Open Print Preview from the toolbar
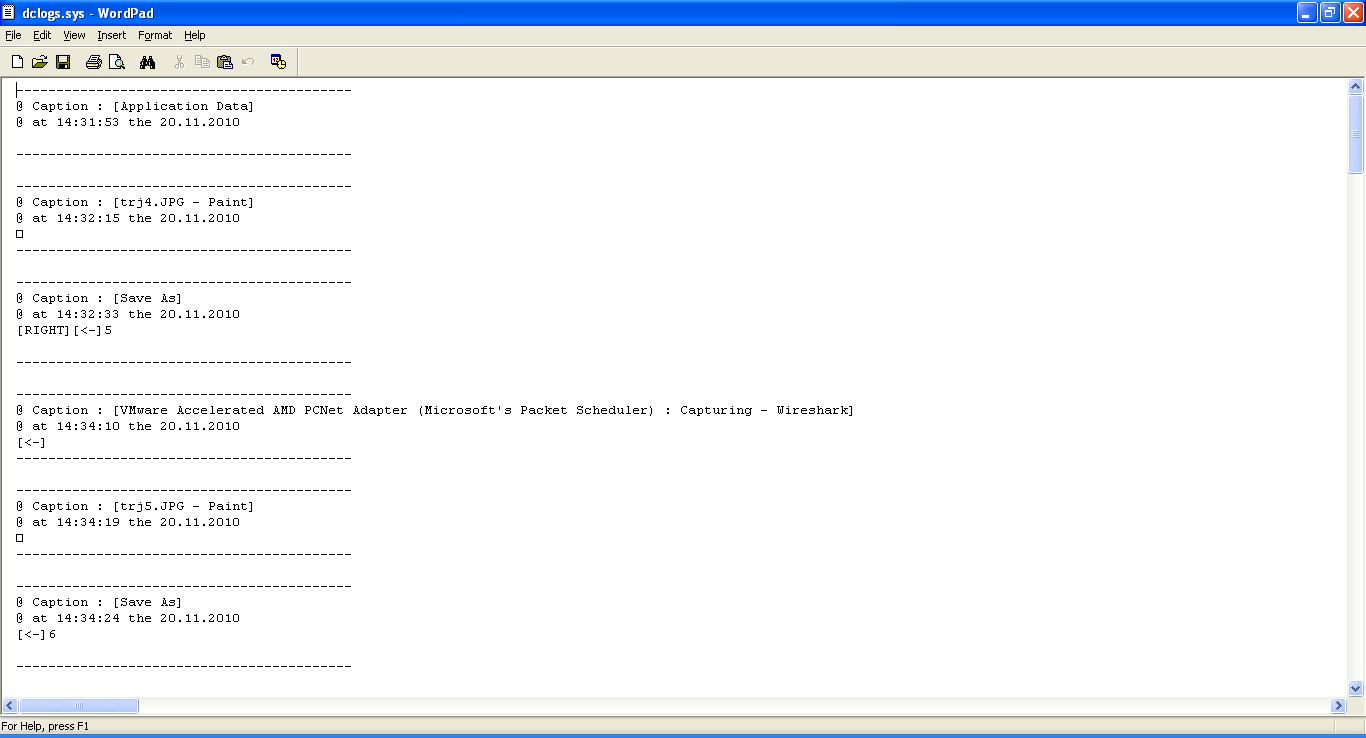 (117, 62)
